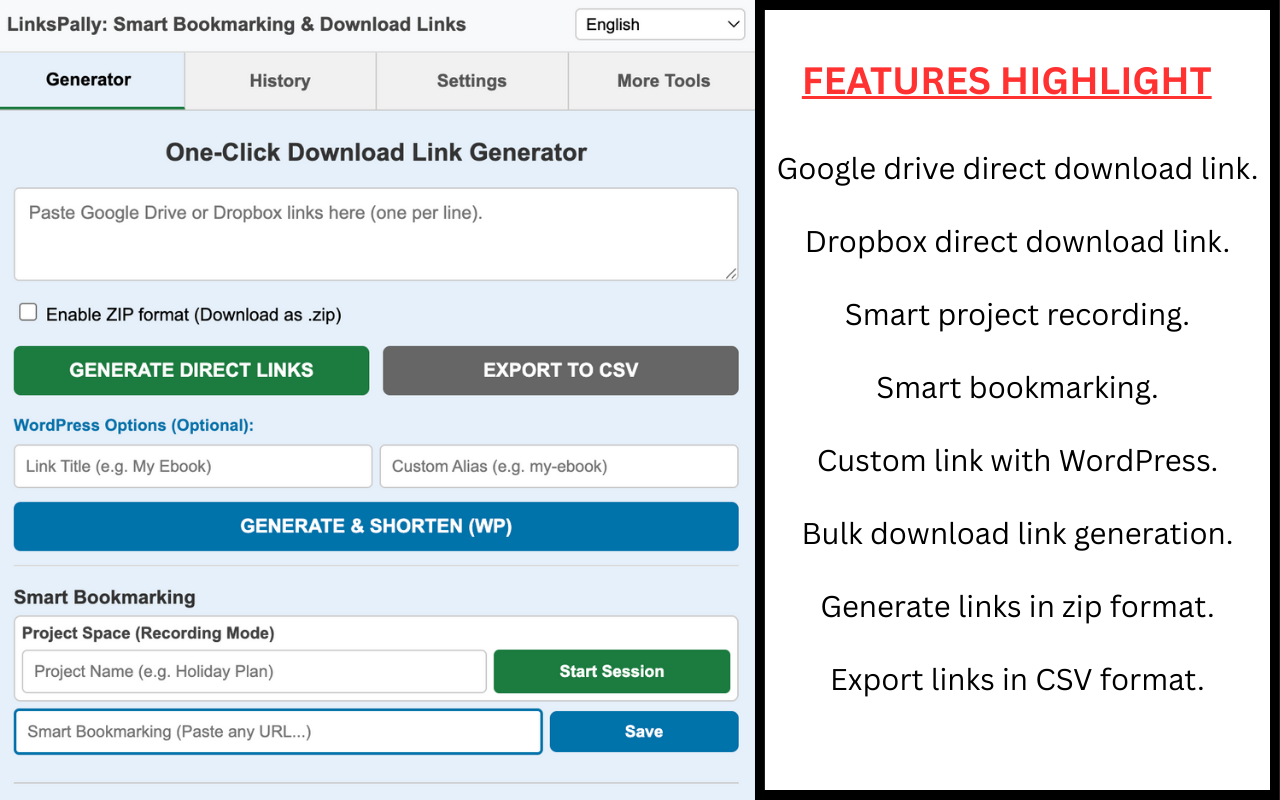The height and width of the screenshot is (800, 1280).
Task: Save the smart bookmark
Action: (x=644, y=731)
